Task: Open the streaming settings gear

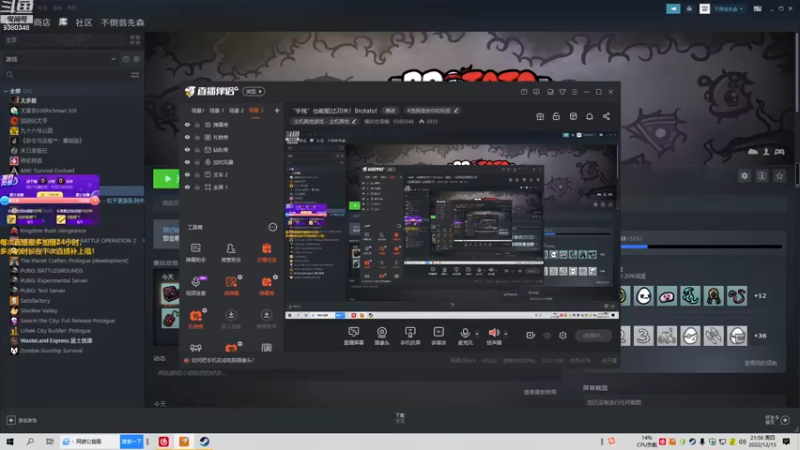Action: (x=563, y=335)
